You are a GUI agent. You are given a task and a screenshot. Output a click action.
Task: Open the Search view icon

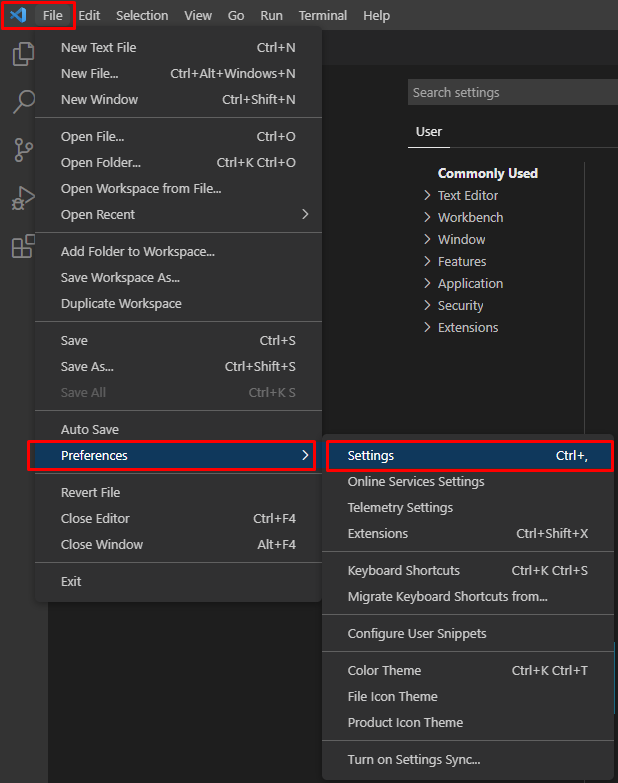pyautogui.click(x=23, y=102)
